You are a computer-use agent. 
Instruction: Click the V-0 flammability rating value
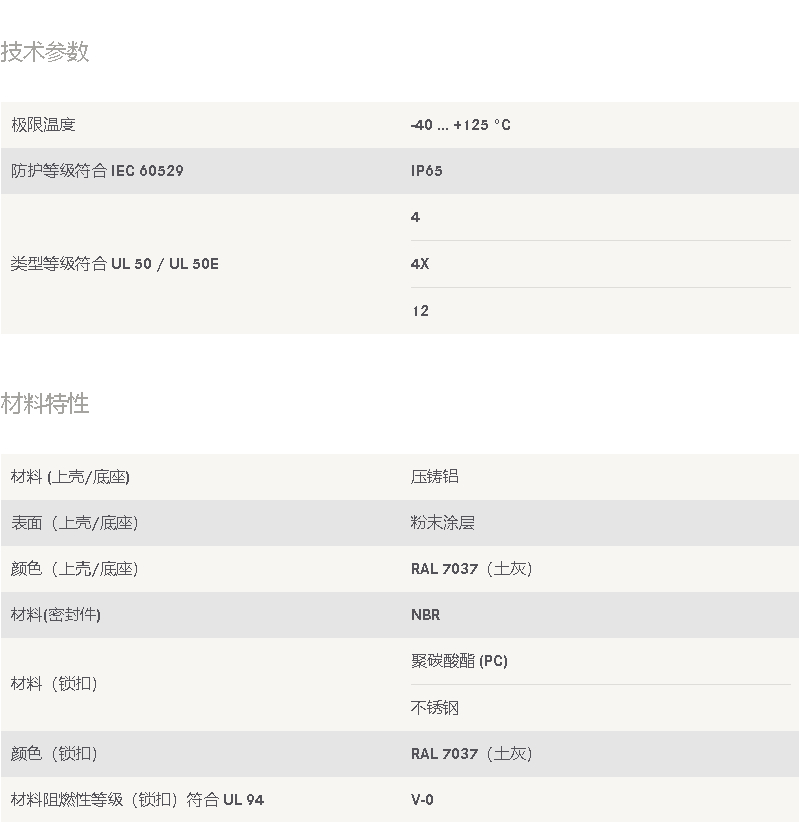click(422, 800)
